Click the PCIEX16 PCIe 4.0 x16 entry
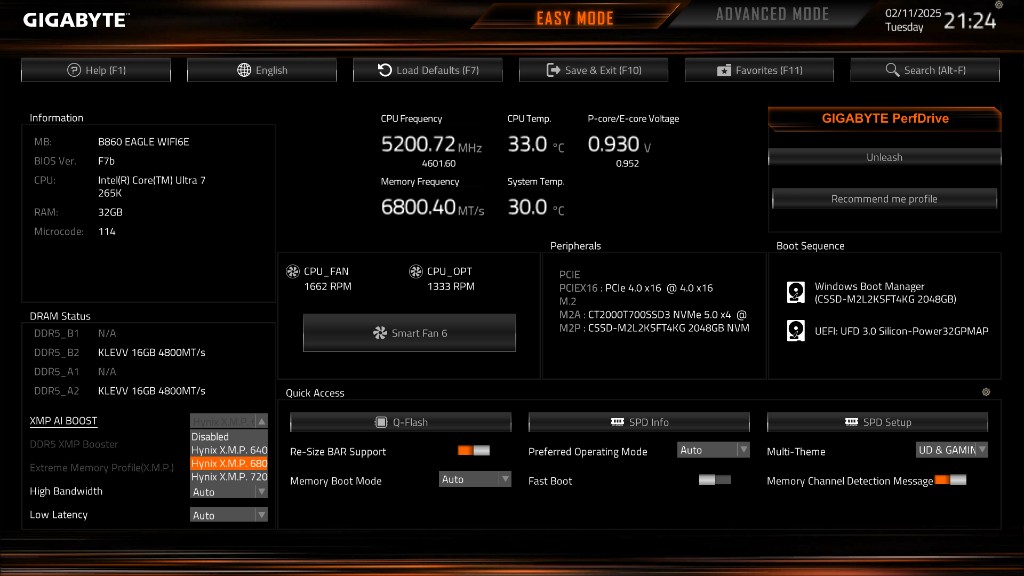This screenshot has height=576, width=1024. tap(635, 288)
